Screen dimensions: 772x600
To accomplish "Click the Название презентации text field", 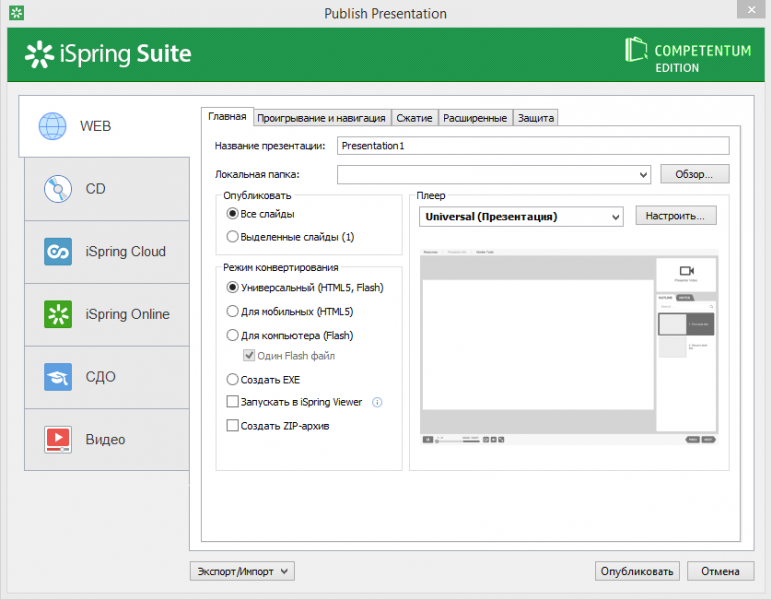I will pos(532,146).
